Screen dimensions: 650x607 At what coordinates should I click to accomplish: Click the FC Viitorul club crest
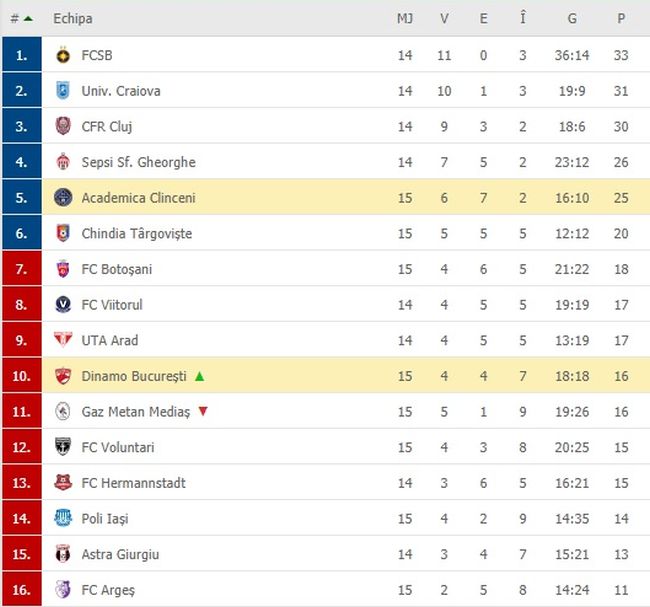coord(63,305)
